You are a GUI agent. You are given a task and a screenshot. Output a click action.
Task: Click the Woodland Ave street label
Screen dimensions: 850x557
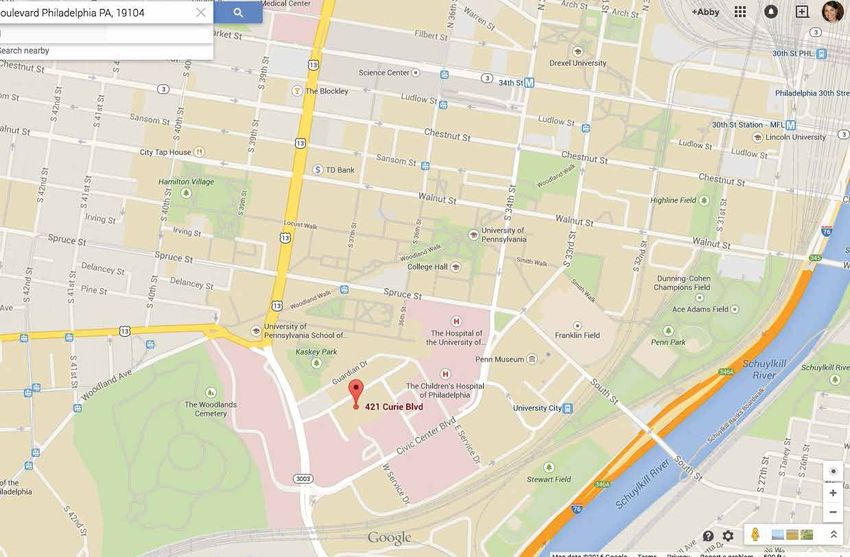point(107,385)
